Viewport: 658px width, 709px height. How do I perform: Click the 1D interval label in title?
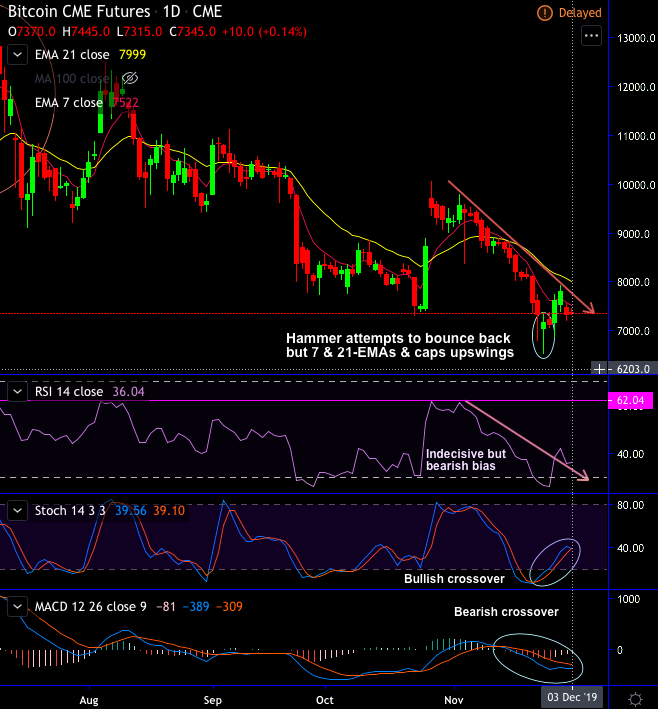point(171,11)
